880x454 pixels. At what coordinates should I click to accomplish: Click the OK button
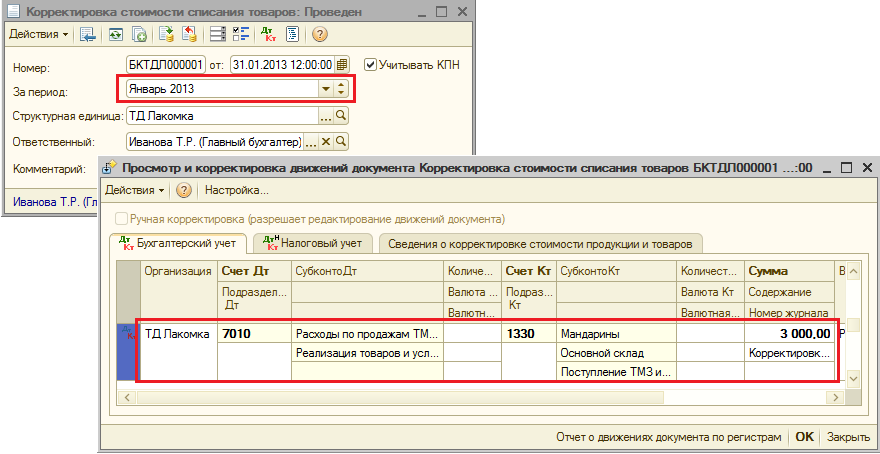804,437
